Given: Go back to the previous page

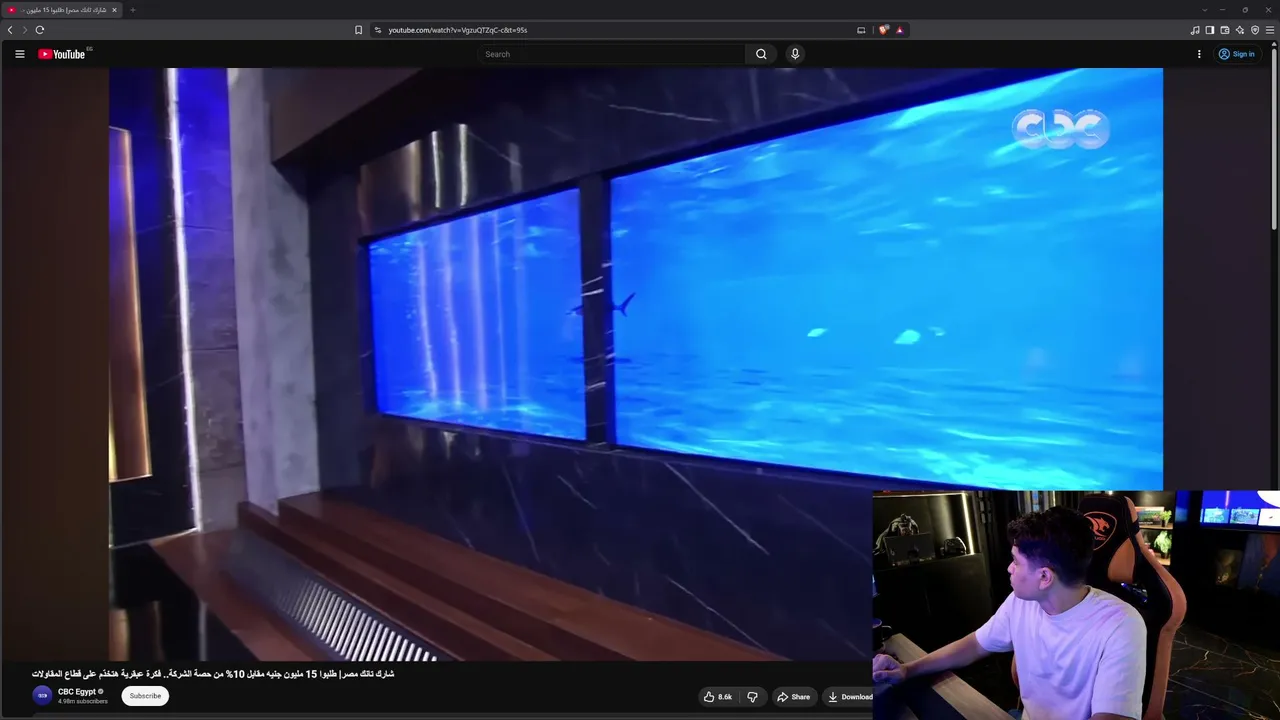Looking at the screenshot, I should click(10, 30).
